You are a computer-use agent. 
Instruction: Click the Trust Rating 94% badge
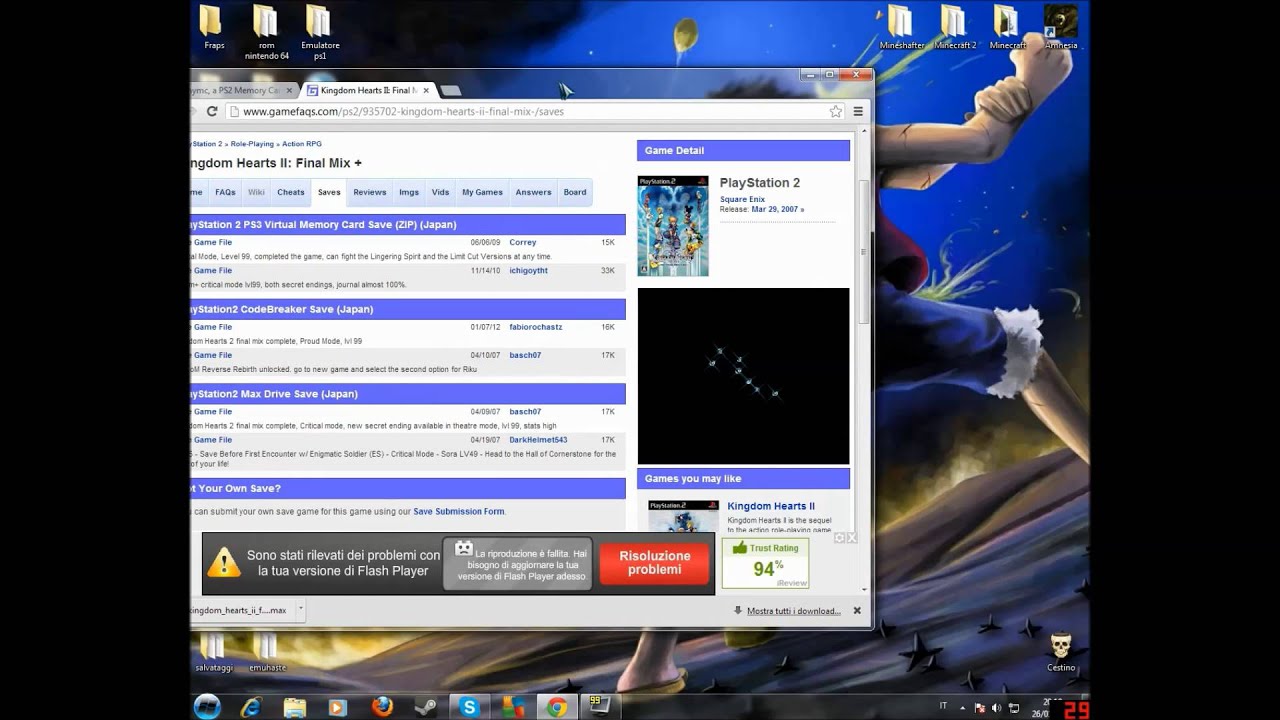coord(765,563)
